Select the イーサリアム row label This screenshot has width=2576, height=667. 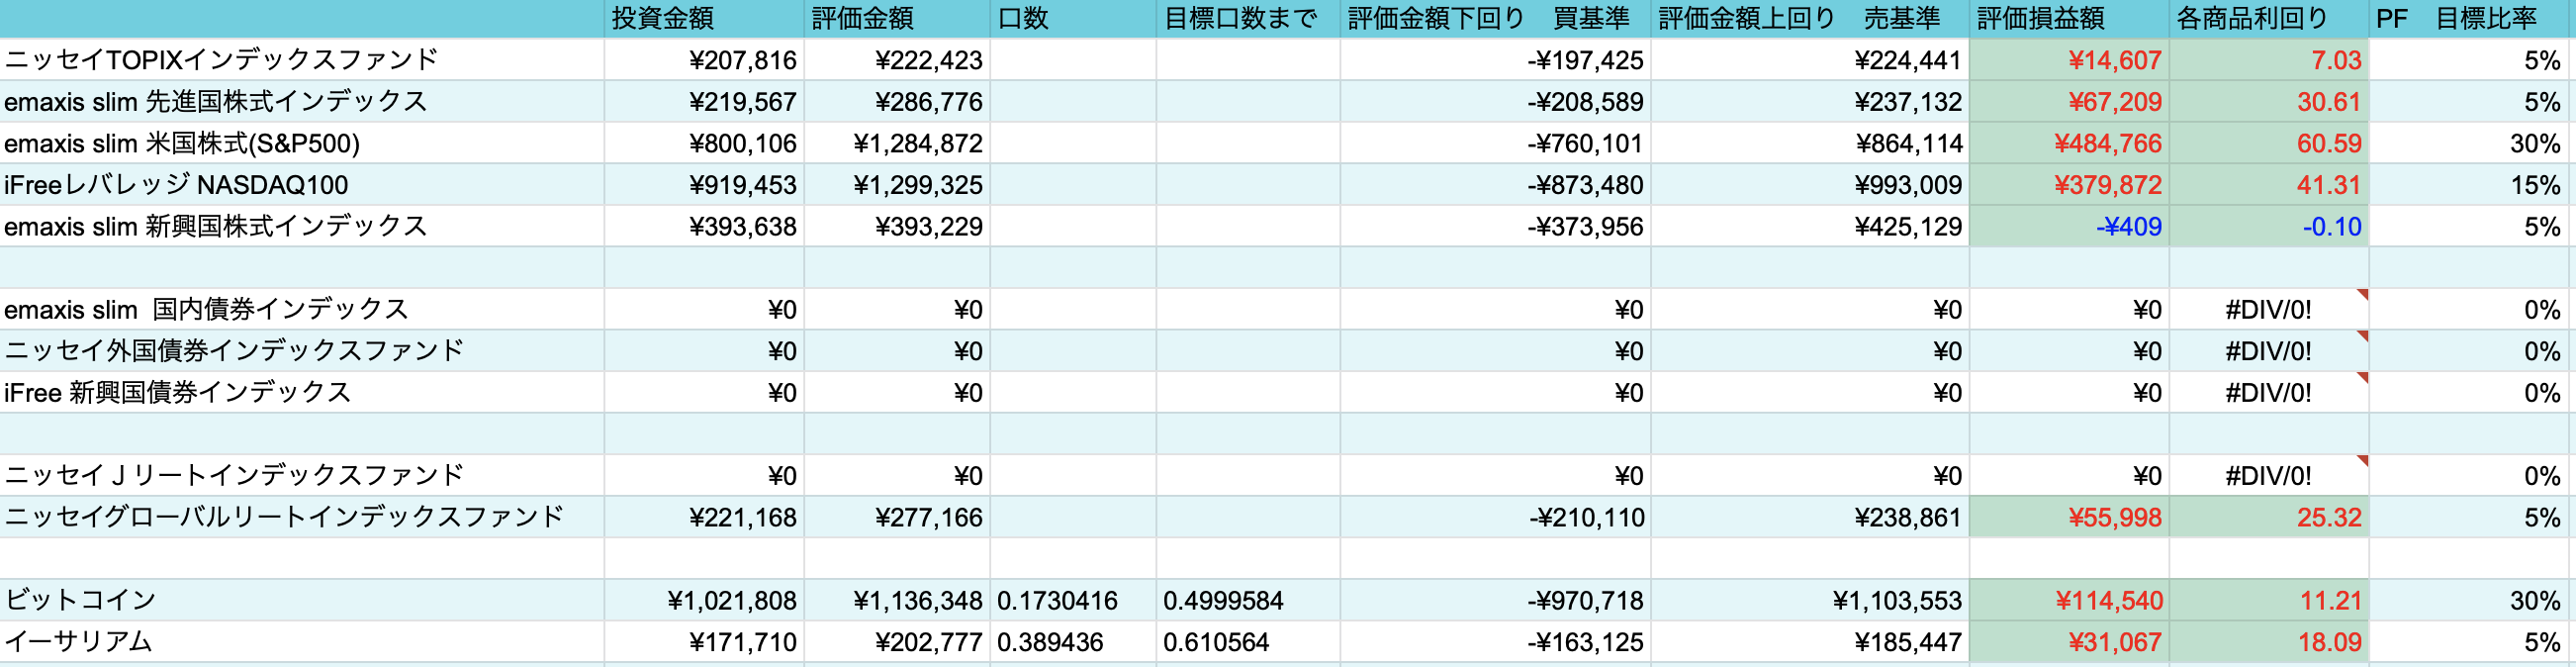point(302,641)
